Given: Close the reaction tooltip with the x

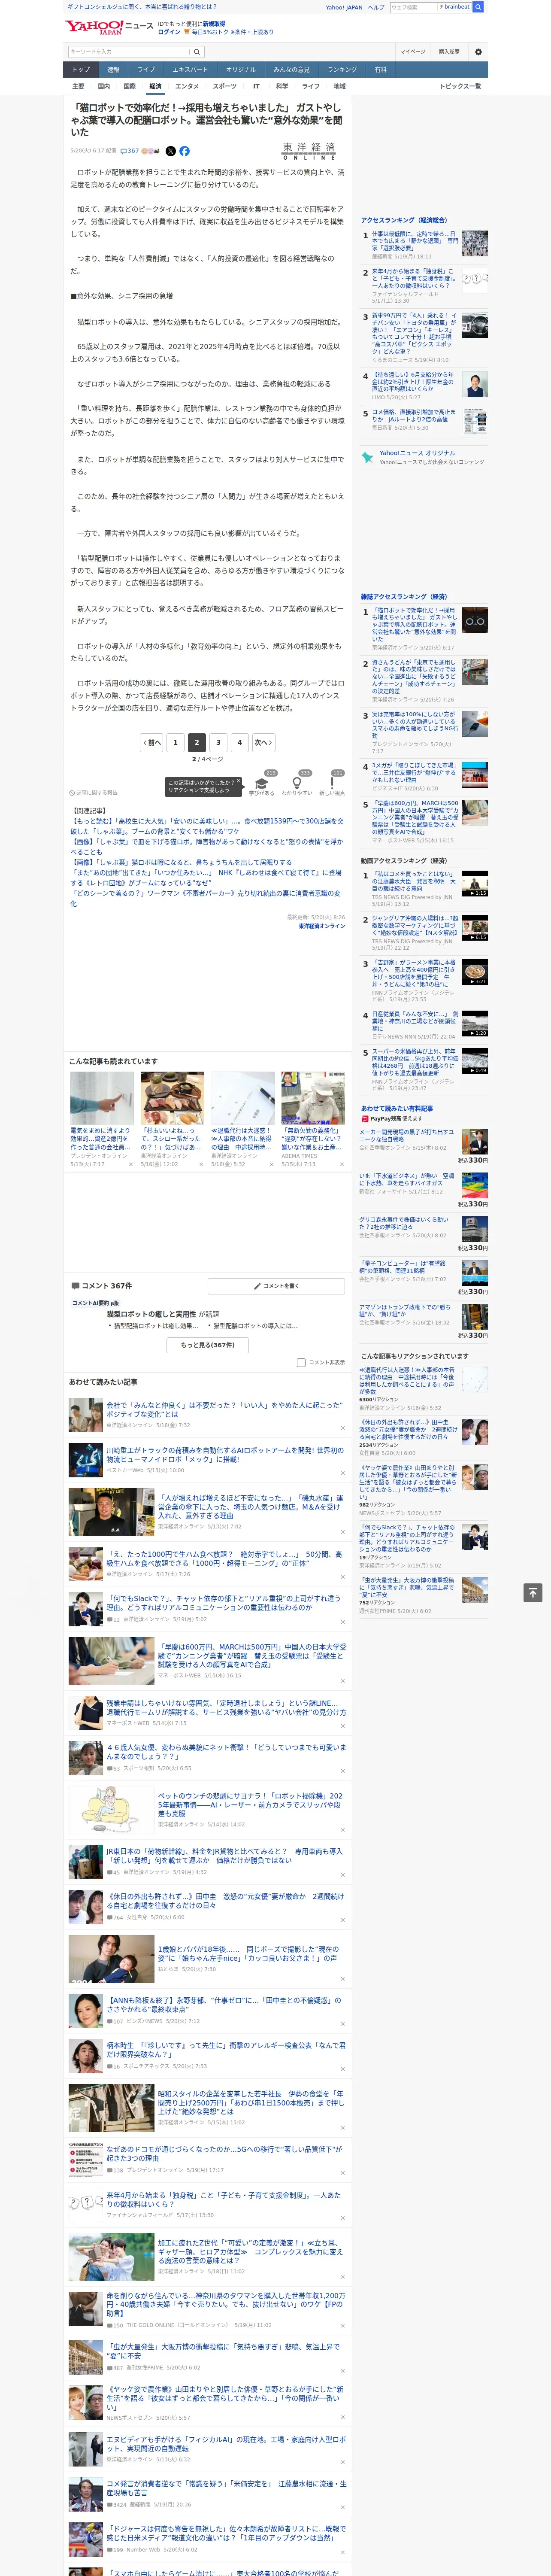Looking at the screenshot, I should click(x=238, y=782).
